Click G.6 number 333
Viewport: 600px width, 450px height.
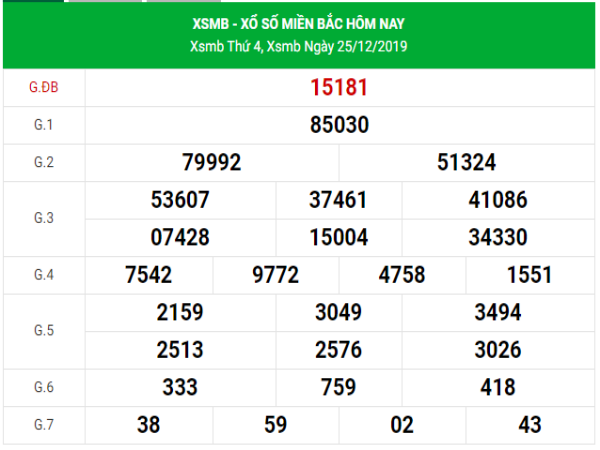180,387
